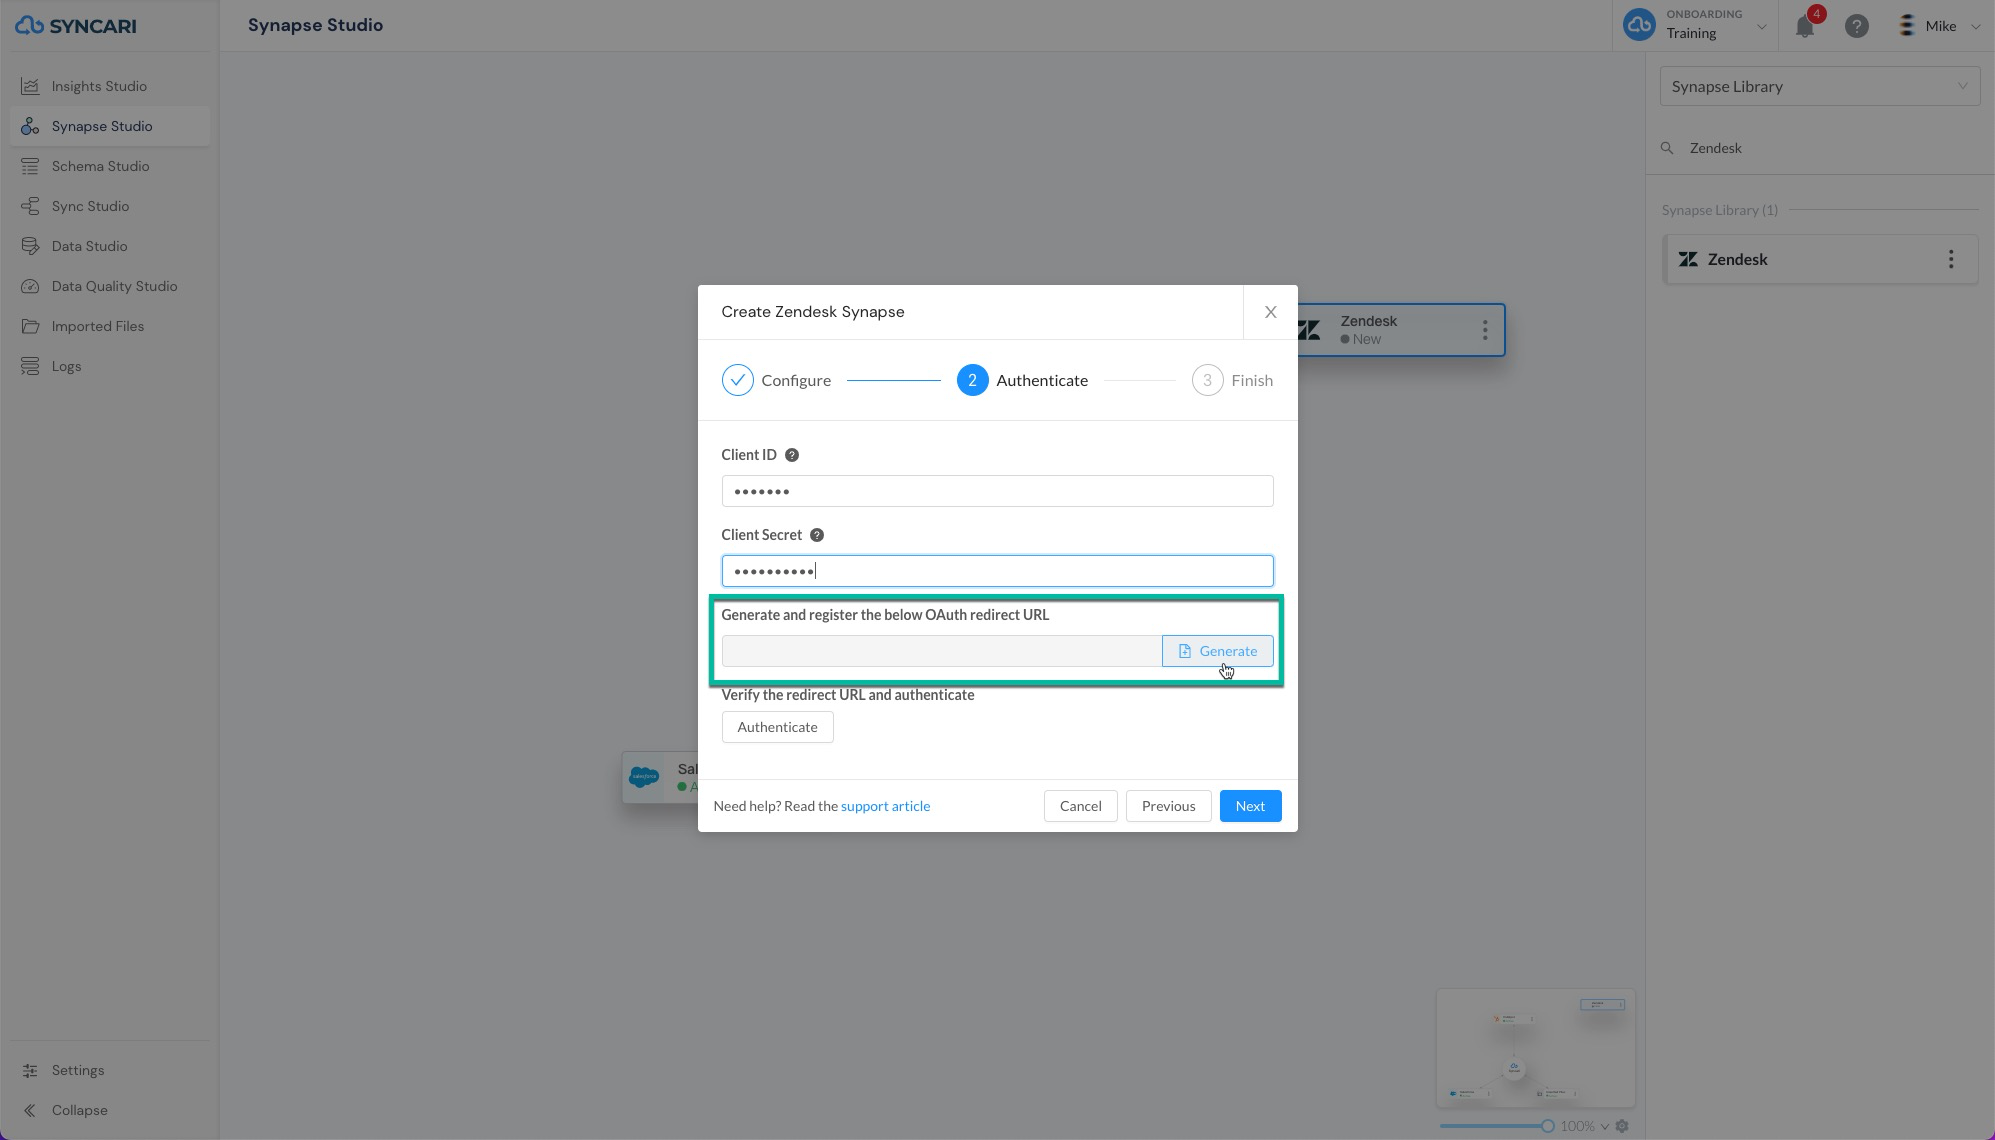This screenshot has width=1995, height=1140.
Task: Cancel the synapse creation
Action: click(1080, 806)
